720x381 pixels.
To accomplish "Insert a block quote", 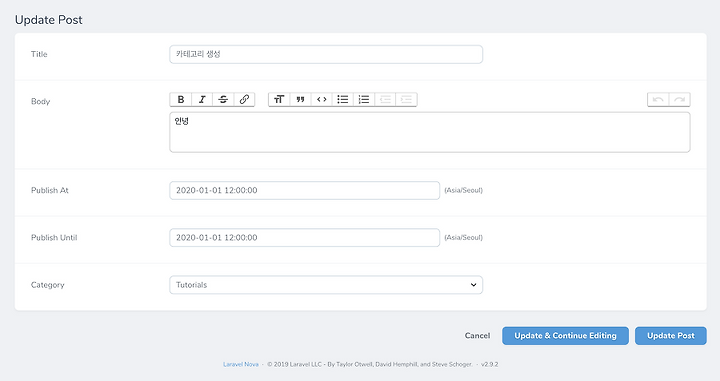I will pyautogui.click(x=300, y=99).
